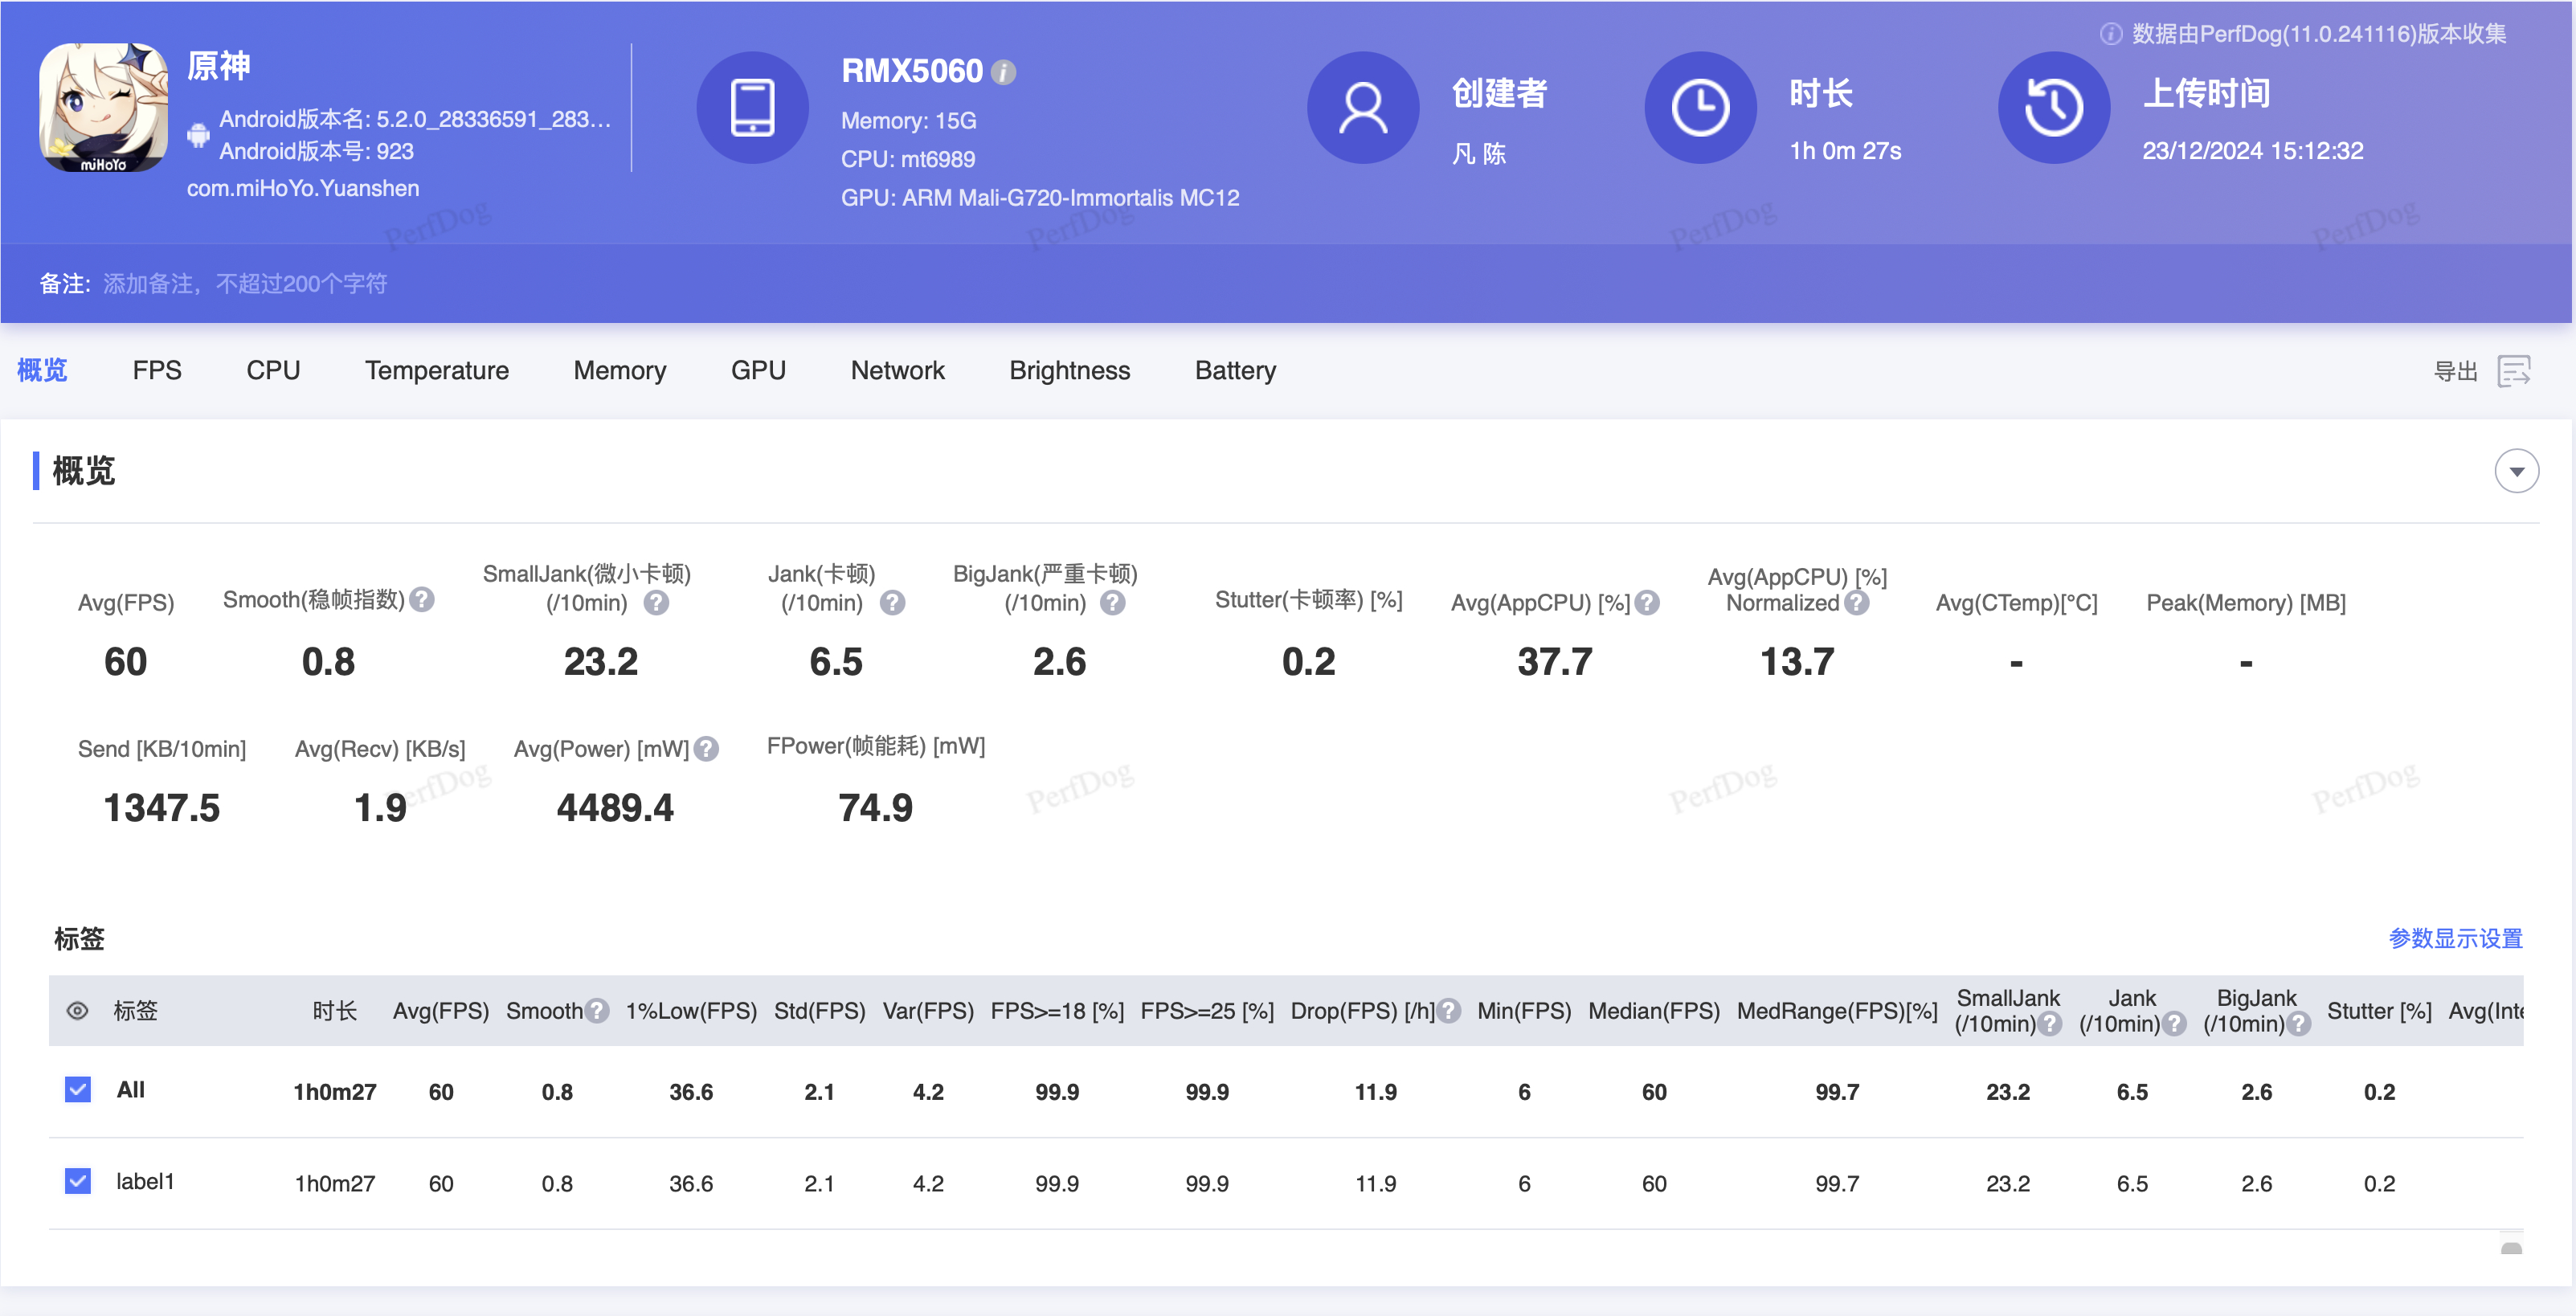Click the export file icon
Screen dimensions: 2576x1316
point(2513,371)
